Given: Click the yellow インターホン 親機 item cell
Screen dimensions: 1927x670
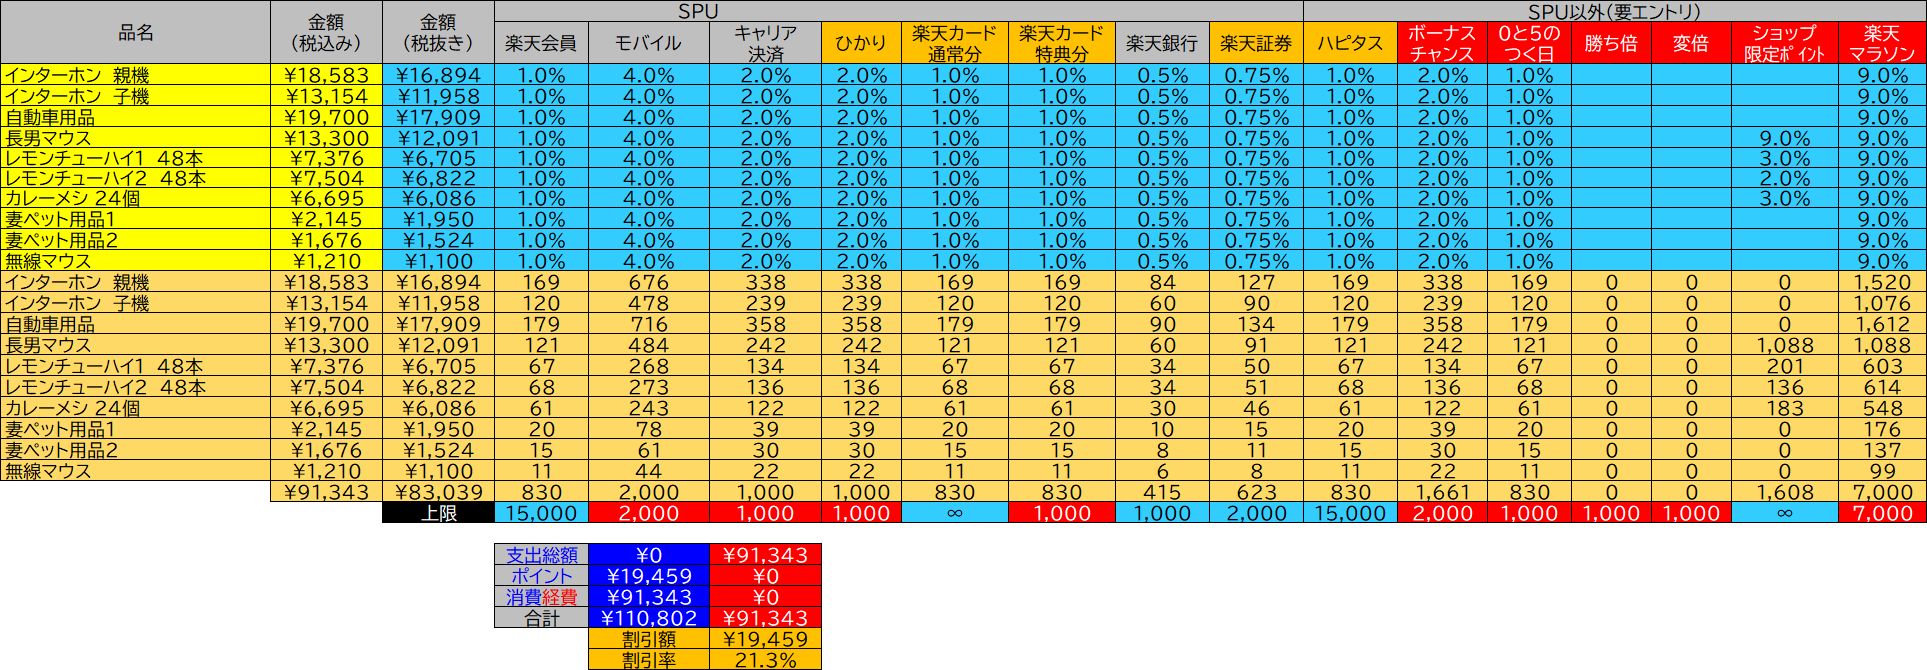Looking at the screenshot, I should tap(136, 75).
